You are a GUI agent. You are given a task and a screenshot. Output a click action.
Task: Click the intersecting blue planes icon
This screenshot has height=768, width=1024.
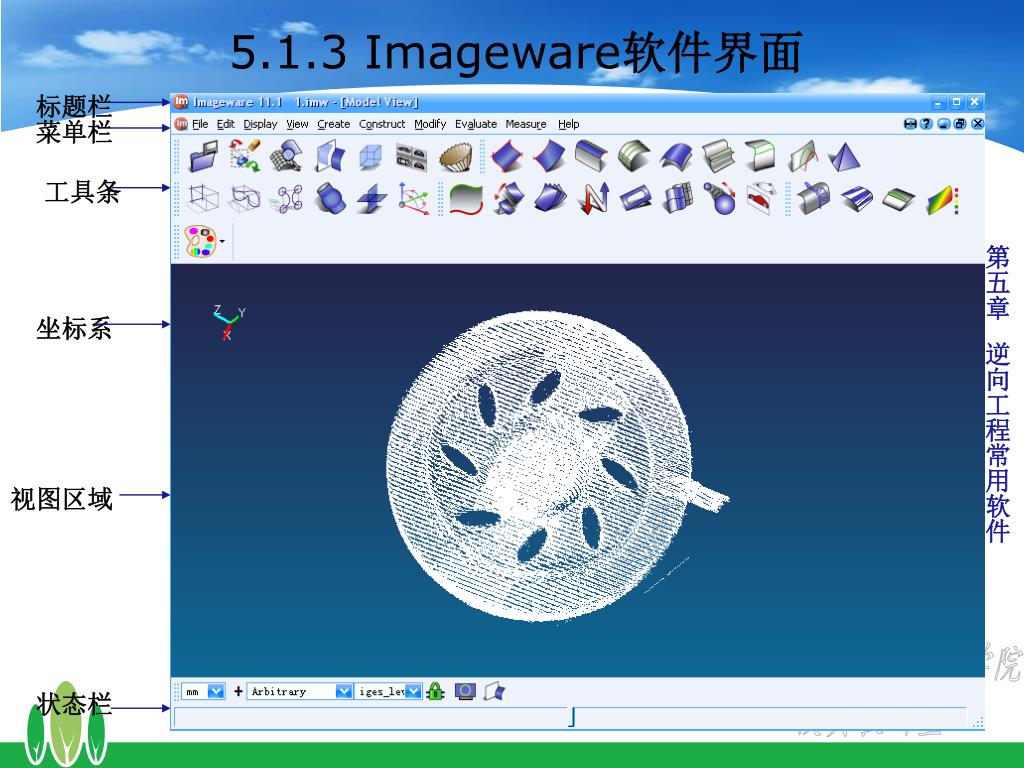pyautogui.click(x=372, y=199)
